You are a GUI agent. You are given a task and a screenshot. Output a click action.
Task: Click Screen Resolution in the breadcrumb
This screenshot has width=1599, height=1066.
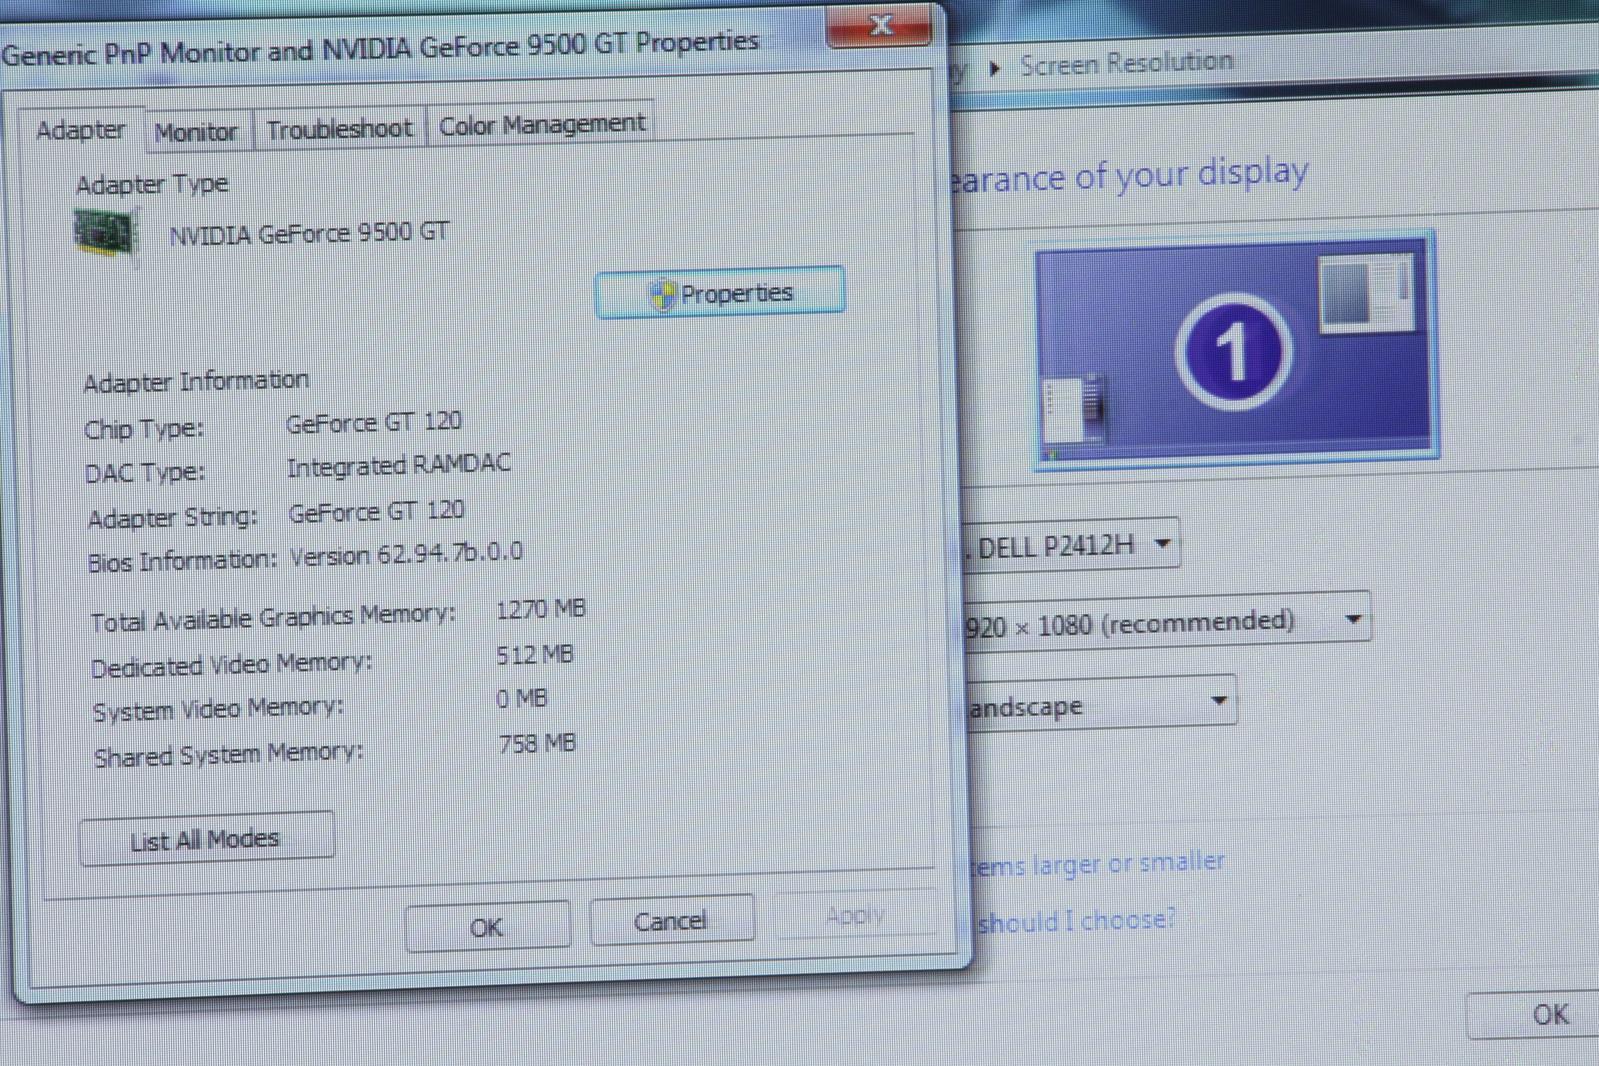(x=1126, y=63)
